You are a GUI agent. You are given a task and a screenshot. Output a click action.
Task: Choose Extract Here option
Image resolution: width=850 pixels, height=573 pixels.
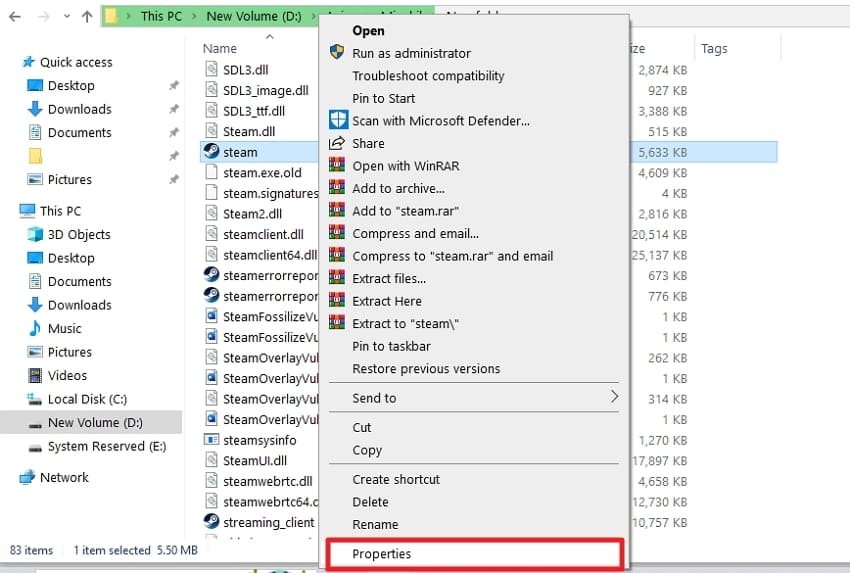pos(387,301)
